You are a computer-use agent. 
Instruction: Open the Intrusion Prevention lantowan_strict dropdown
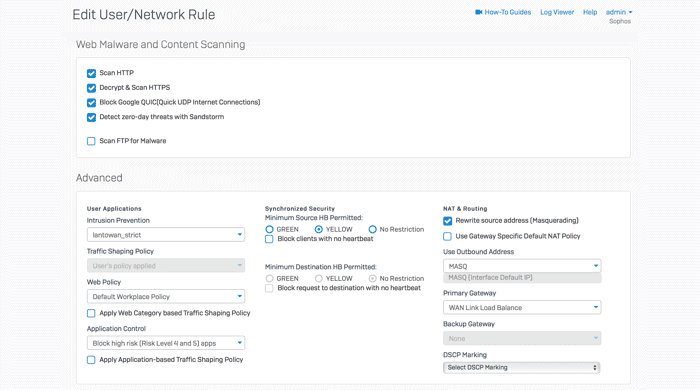166,235
